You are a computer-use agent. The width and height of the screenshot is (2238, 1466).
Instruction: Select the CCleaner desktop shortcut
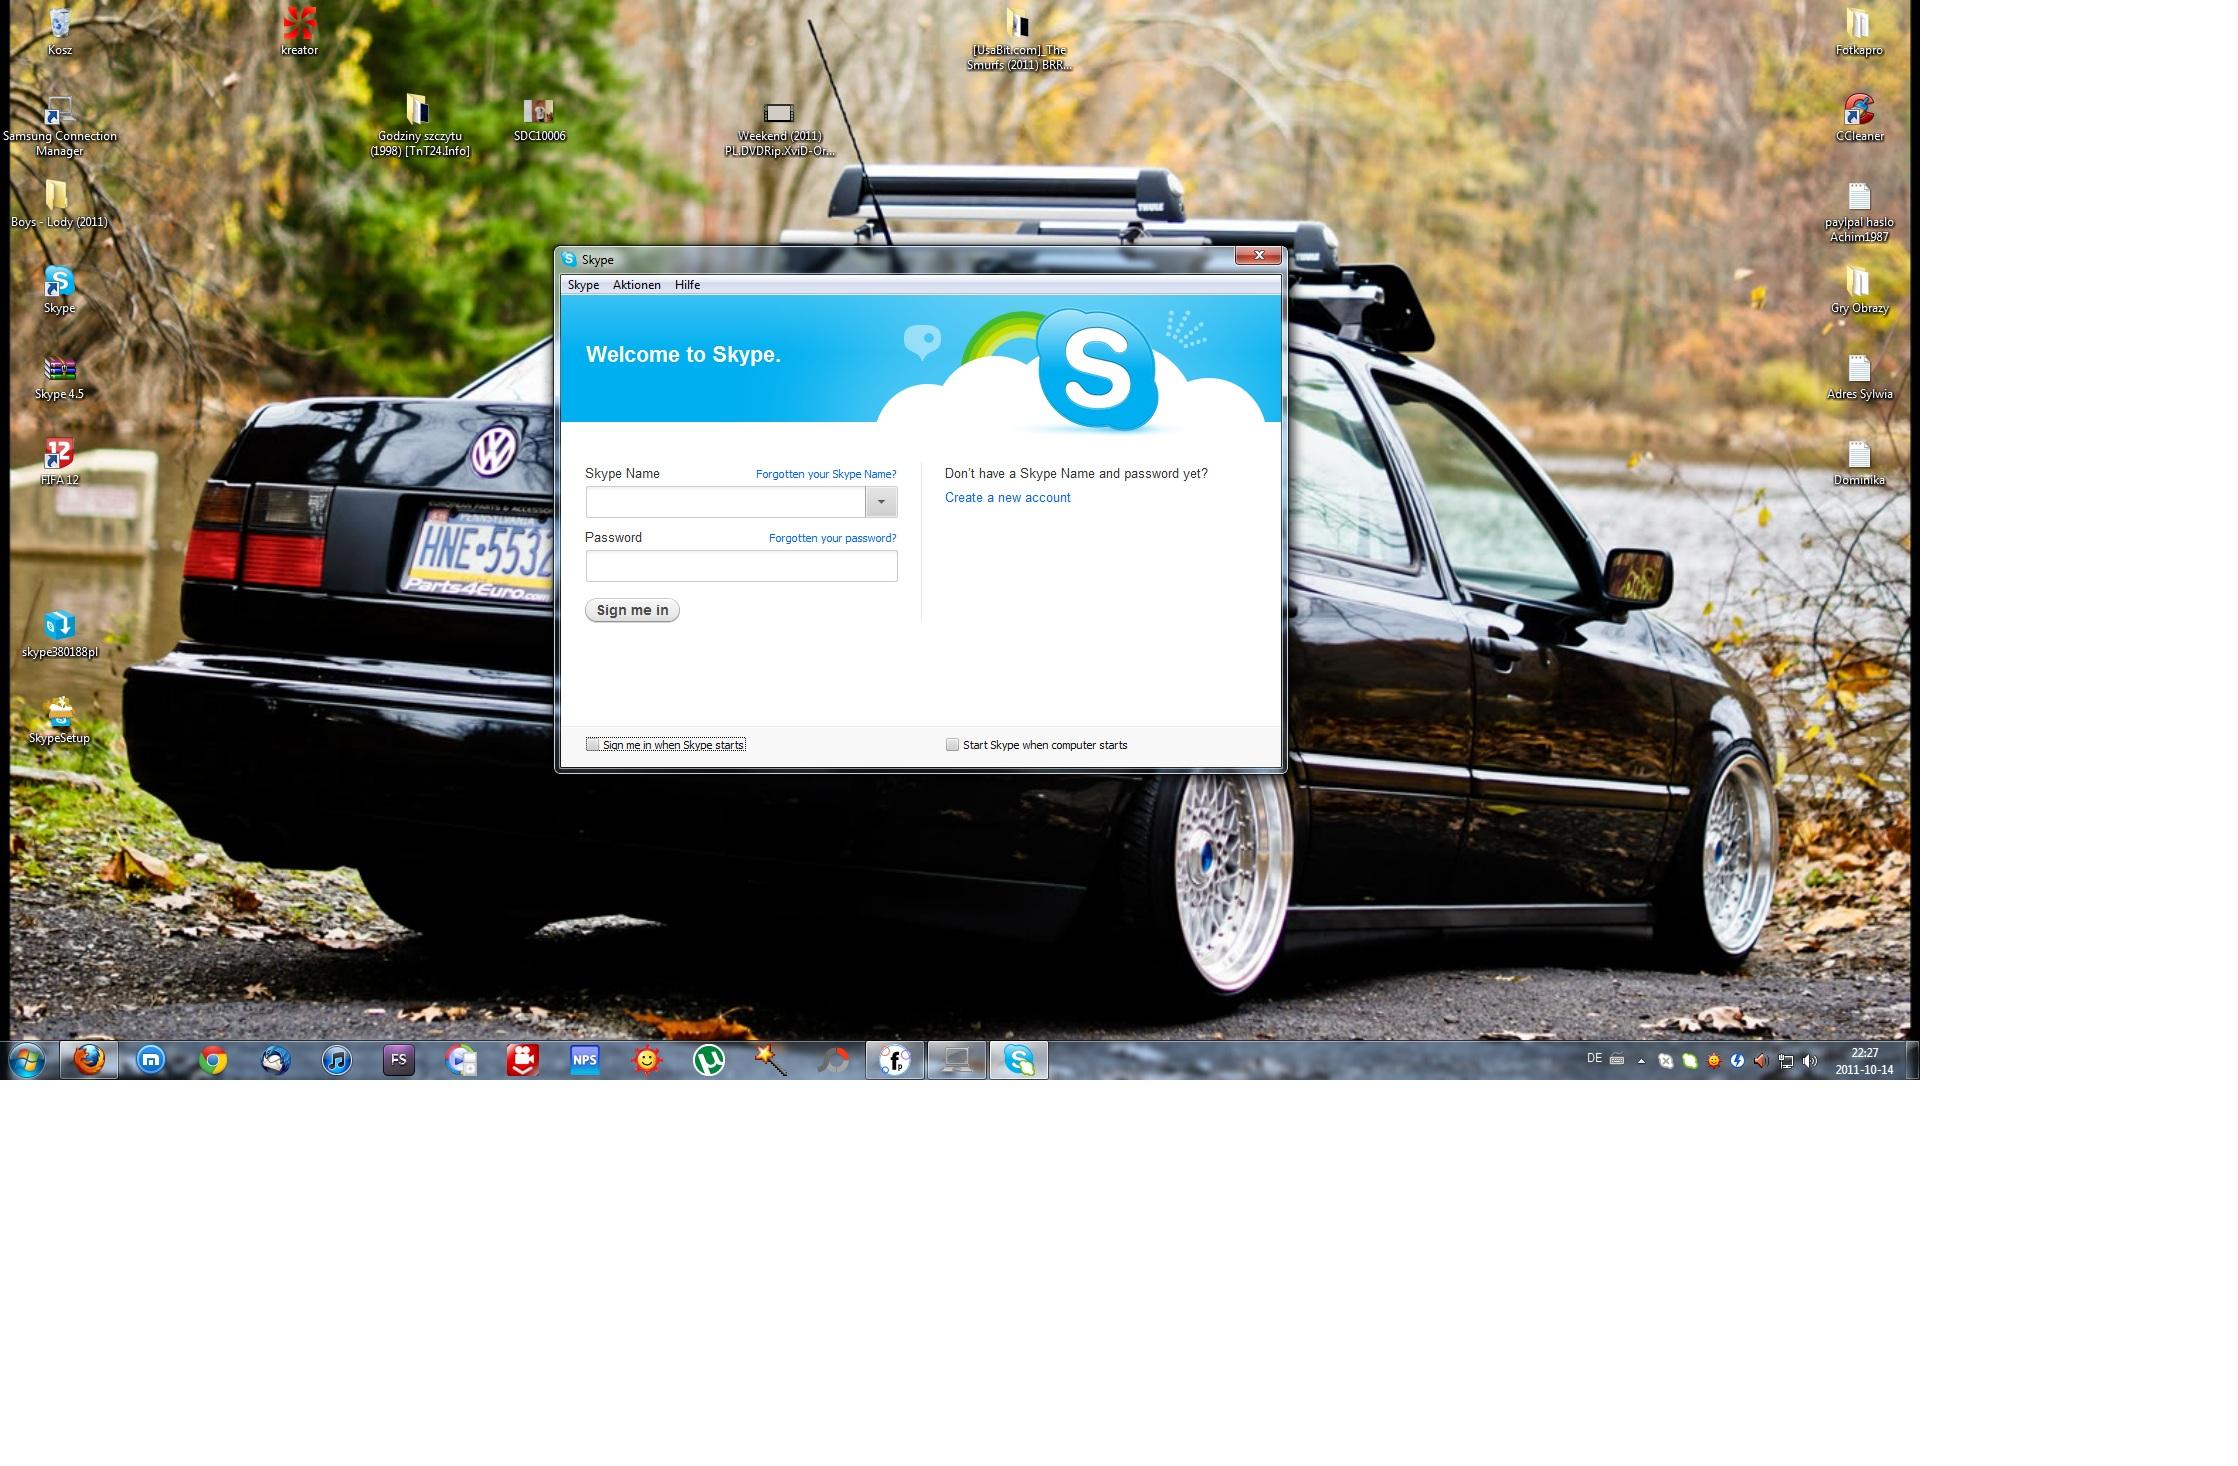tap(1859, 118)
